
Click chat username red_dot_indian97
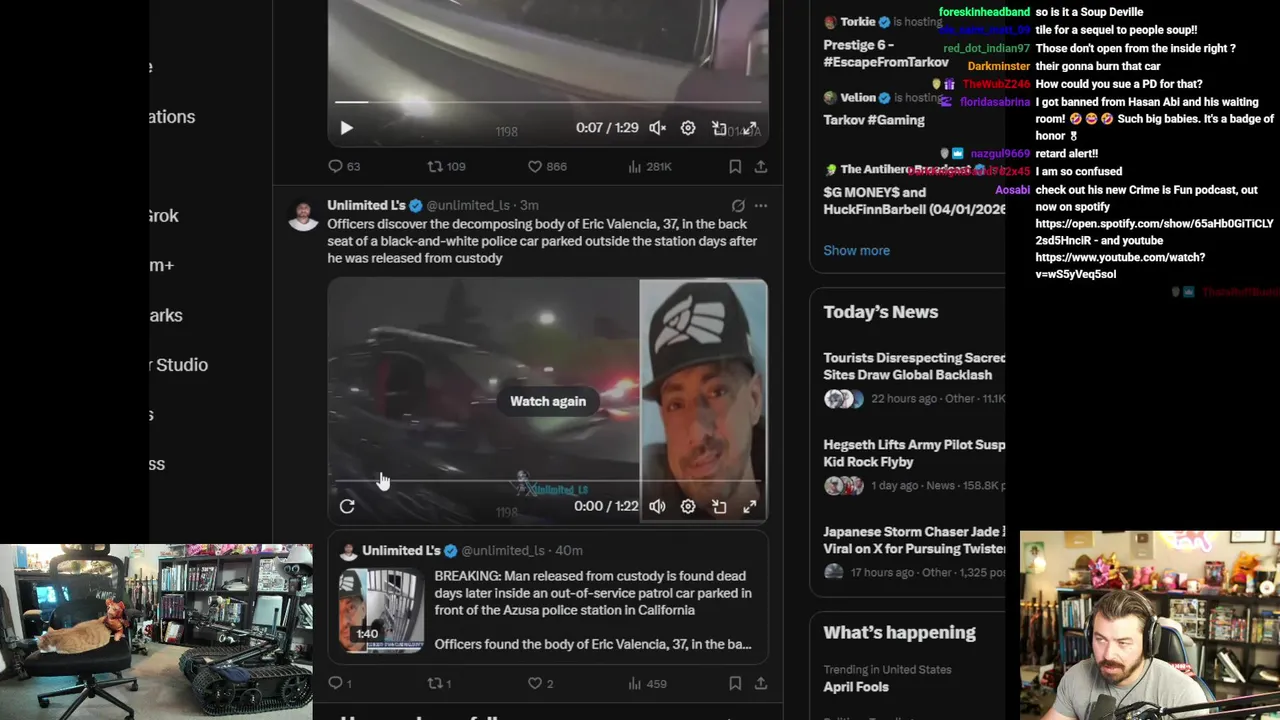click(x=986, y=48)
